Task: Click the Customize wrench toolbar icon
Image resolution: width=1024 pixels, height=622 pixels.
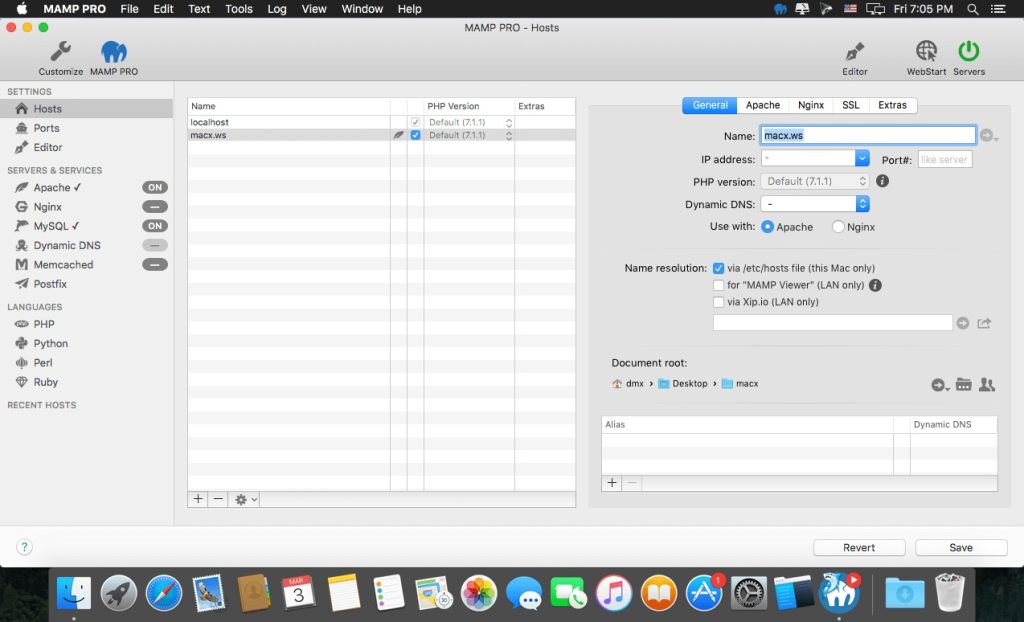Action: click(x=61, y=53)
